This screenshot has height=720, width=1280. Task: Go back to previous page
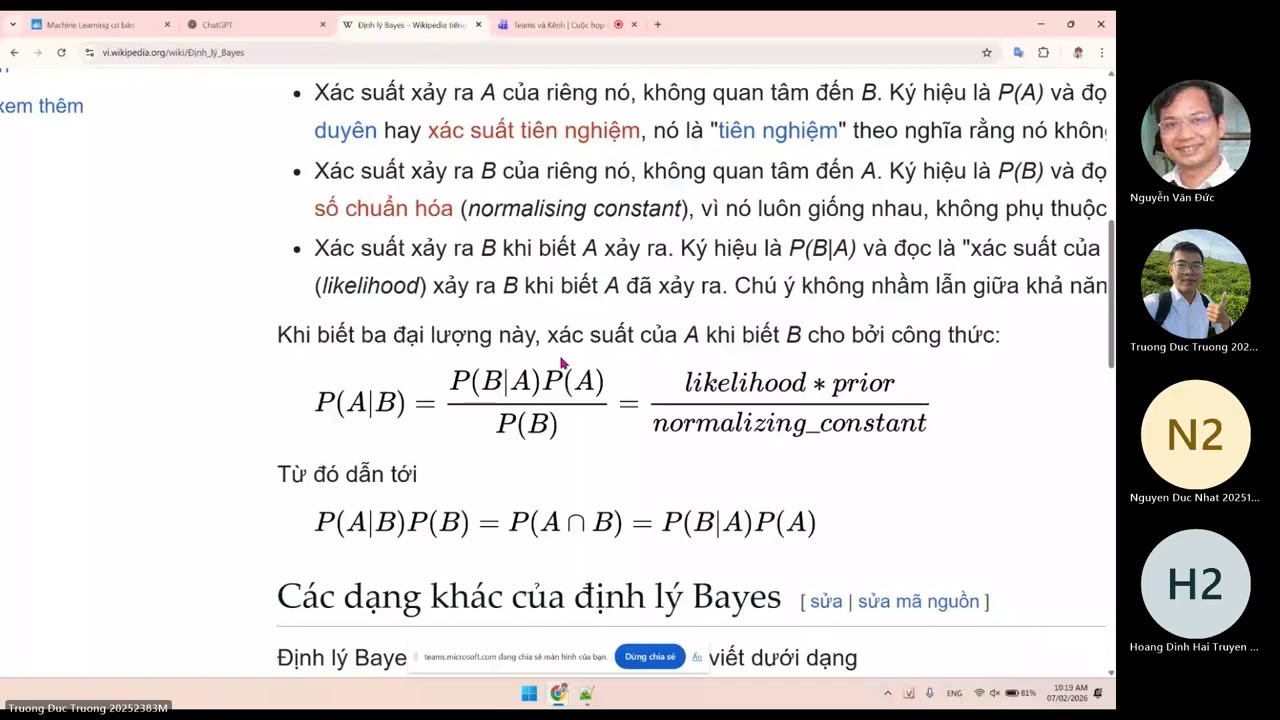point(14,52)
